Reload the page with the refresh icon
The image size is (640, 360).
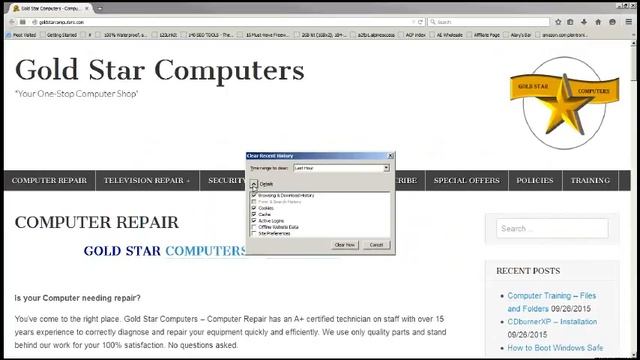[420, 22]
